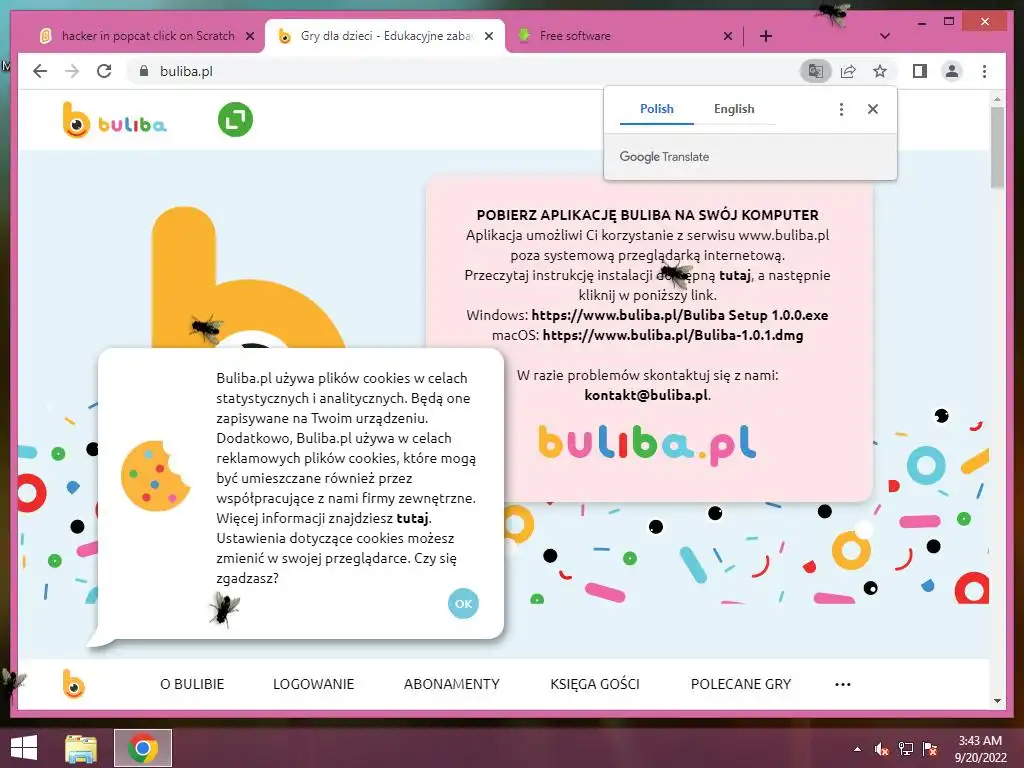Click the Chrome icon in the taskbar

pos(143,748)
